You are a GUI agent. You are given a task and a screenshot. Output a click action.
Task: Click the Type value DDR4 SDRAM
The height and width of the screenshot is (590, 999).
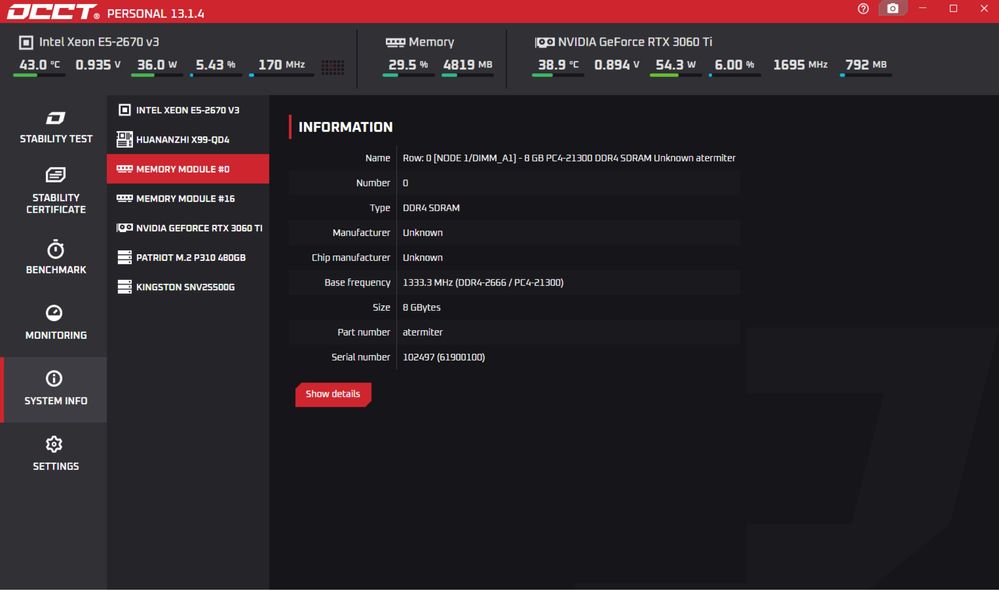click(431, 208)
